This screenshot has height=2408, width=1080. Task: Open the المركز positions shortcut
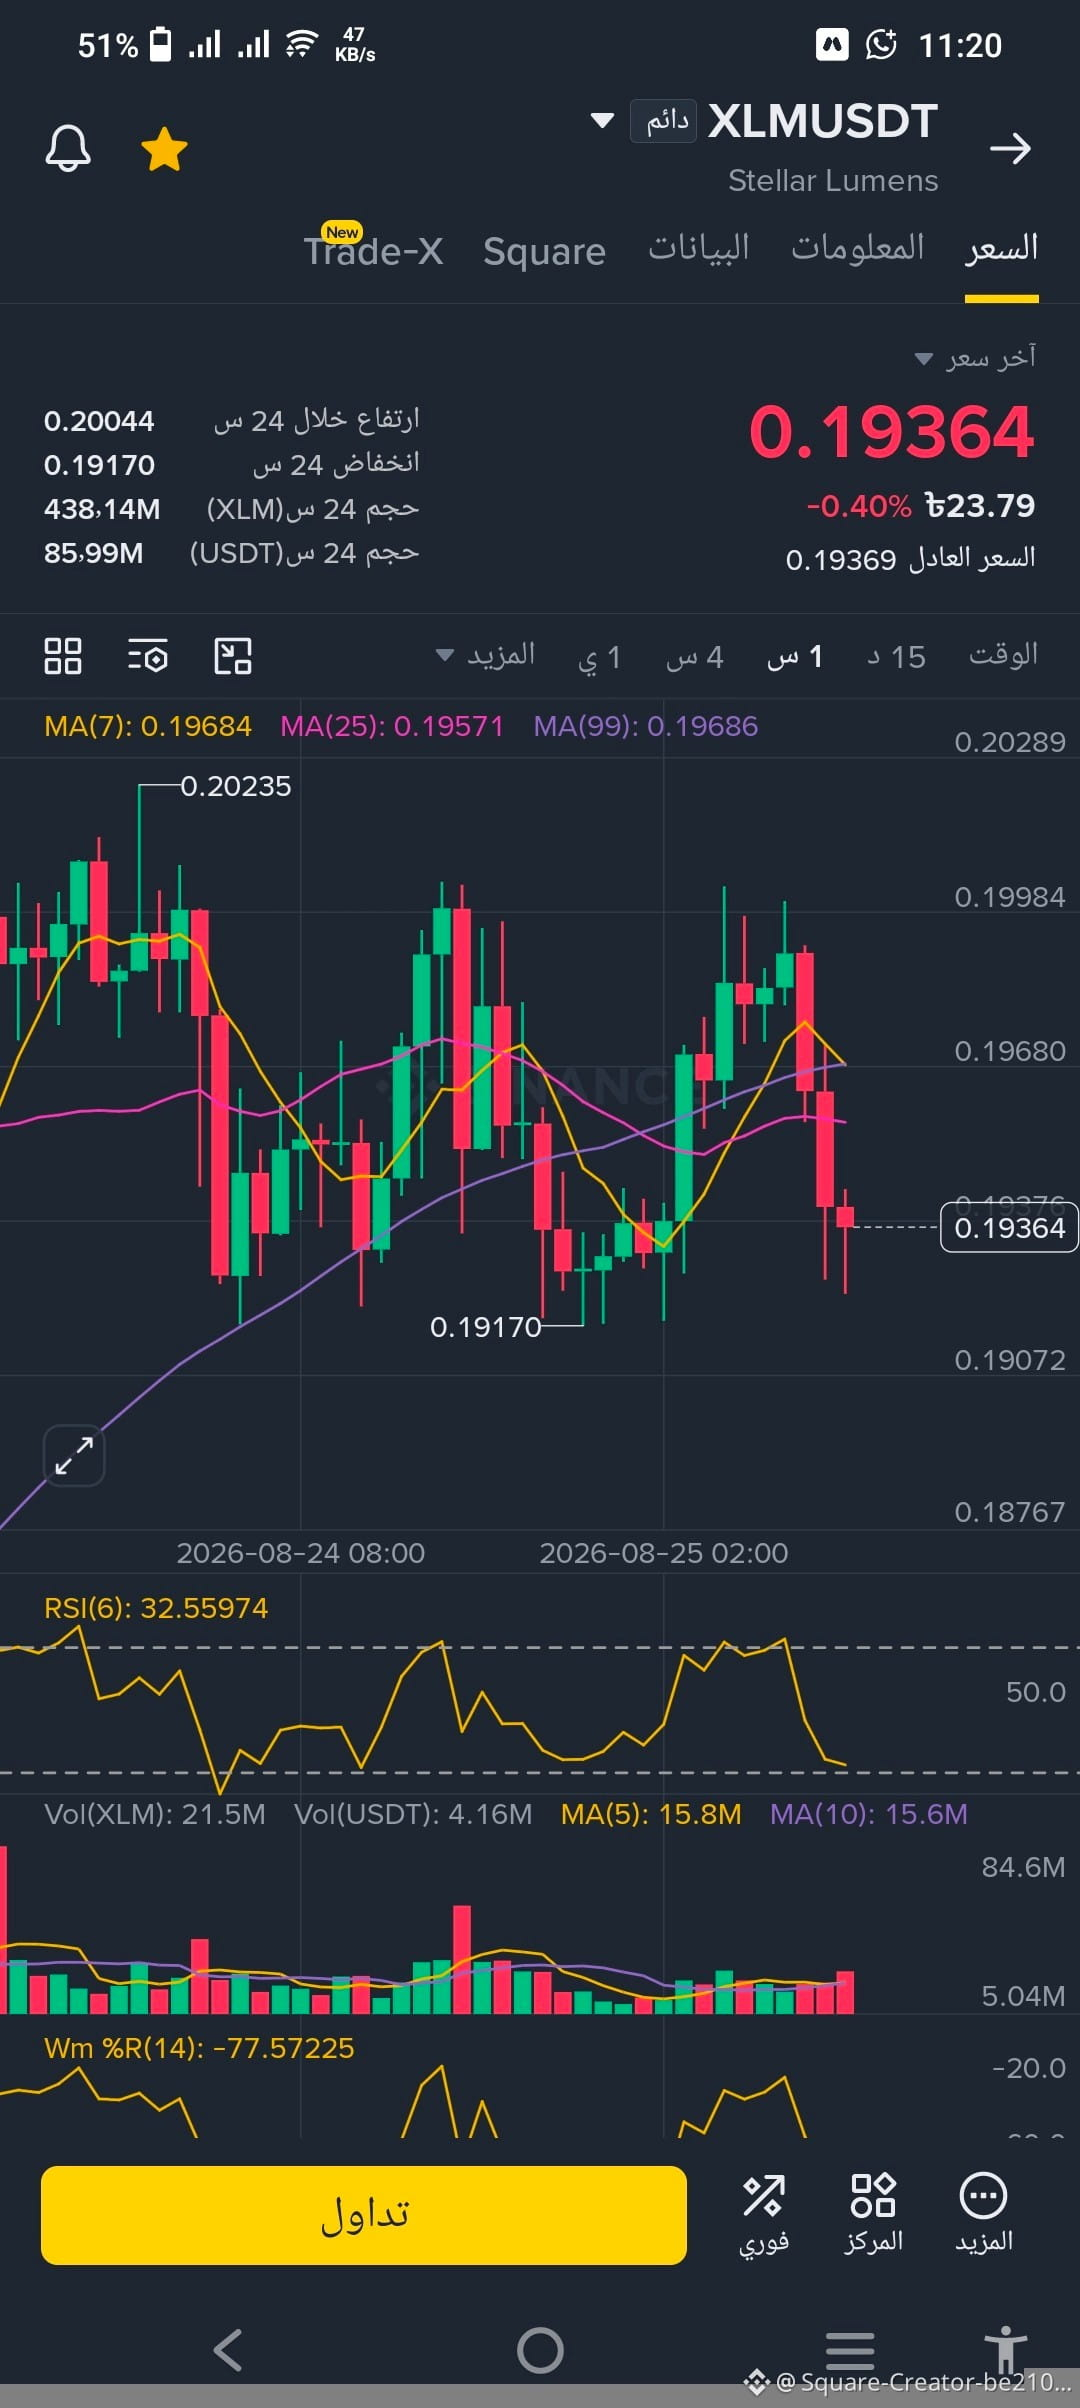click(x=873, y=2215)
